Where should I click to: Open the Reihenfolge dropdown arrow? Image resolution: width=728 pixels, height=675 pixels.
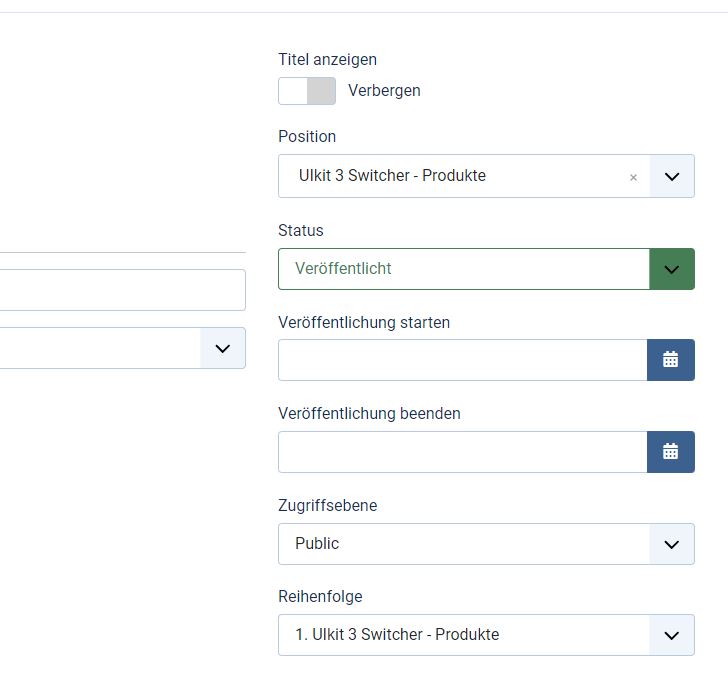[x=672, y=635]
